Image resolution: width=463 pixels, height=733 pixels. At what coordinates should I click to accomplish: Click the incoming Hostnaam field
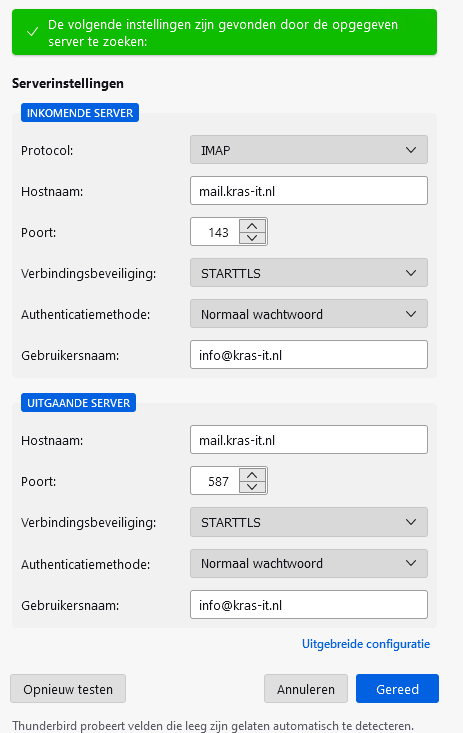pos(309,191)
